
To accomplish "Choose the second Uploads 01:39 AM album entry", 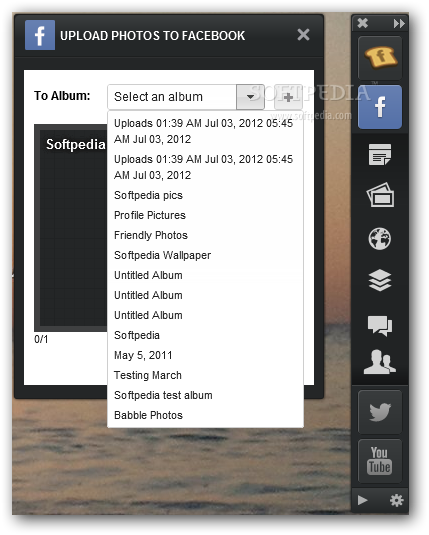I will click(205, 167).
